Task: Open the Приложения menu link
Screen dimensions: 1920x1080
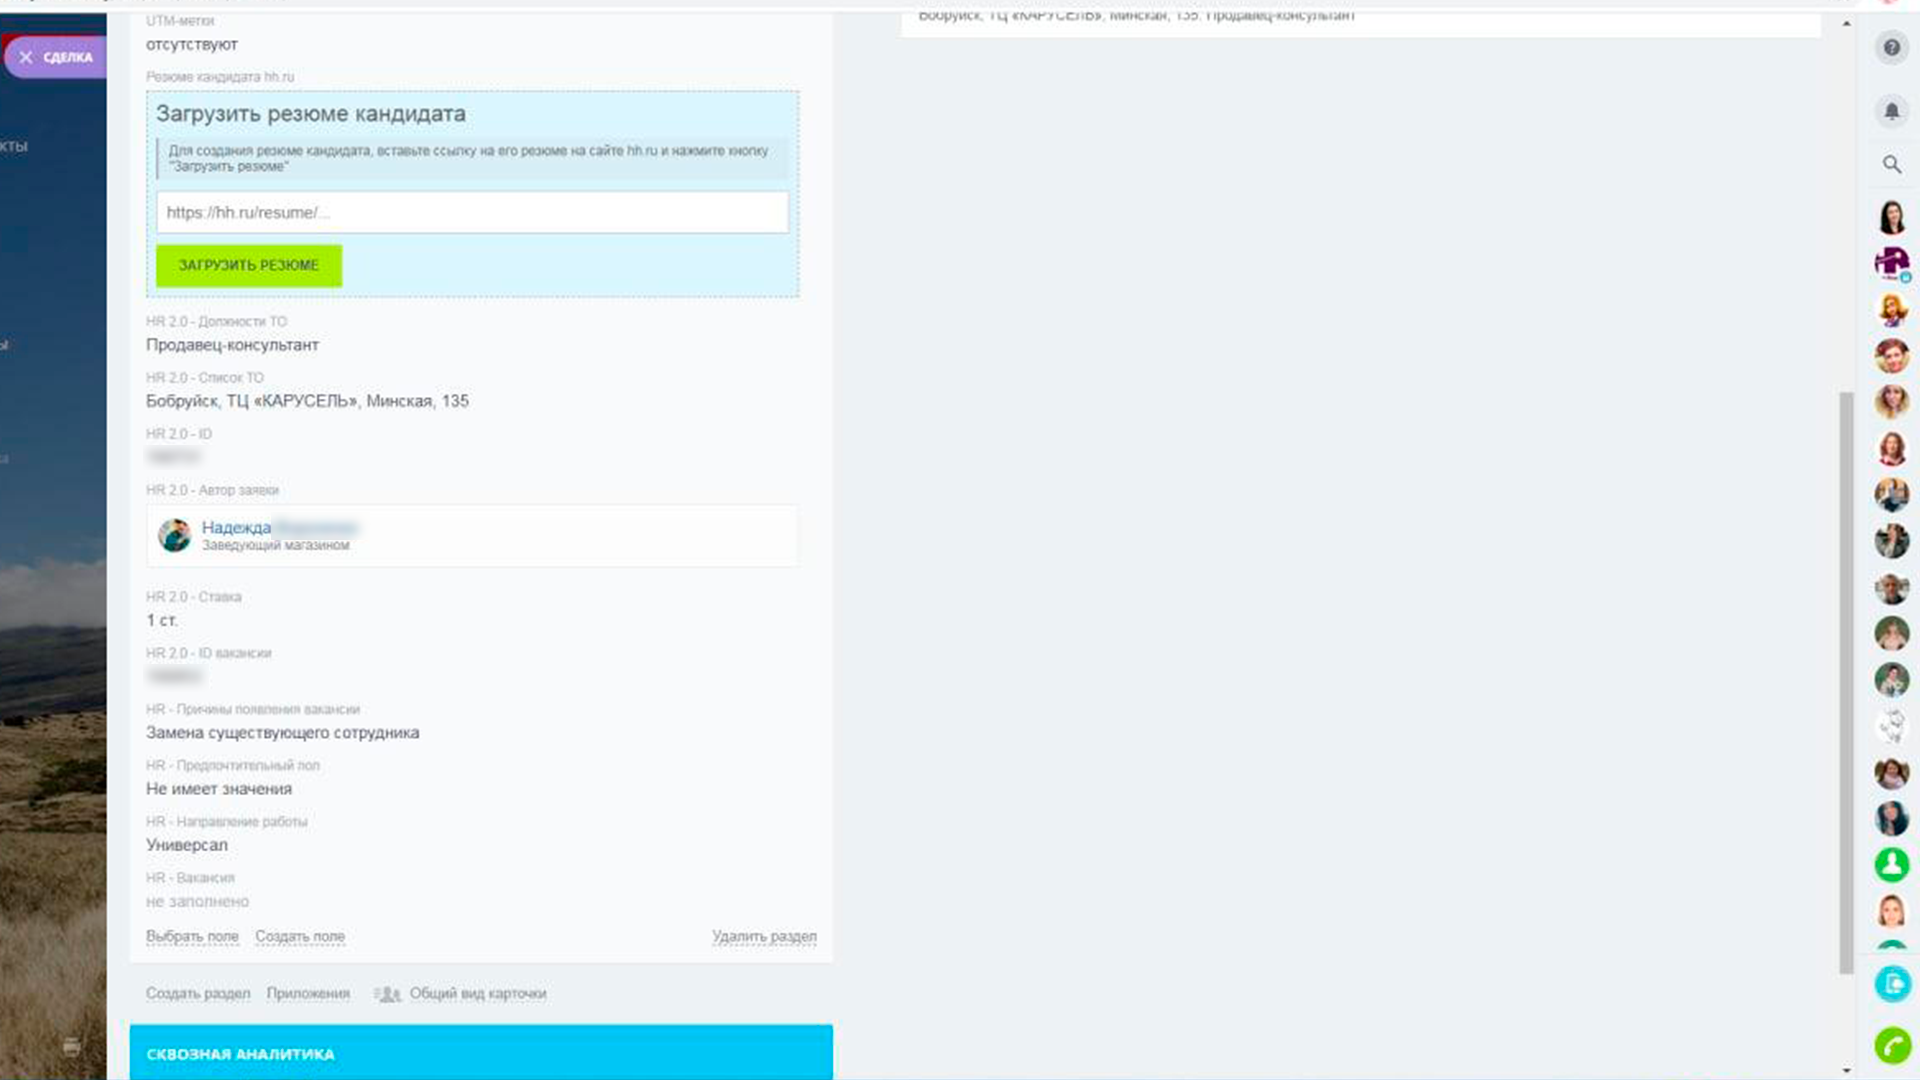Action: [308, 994]
